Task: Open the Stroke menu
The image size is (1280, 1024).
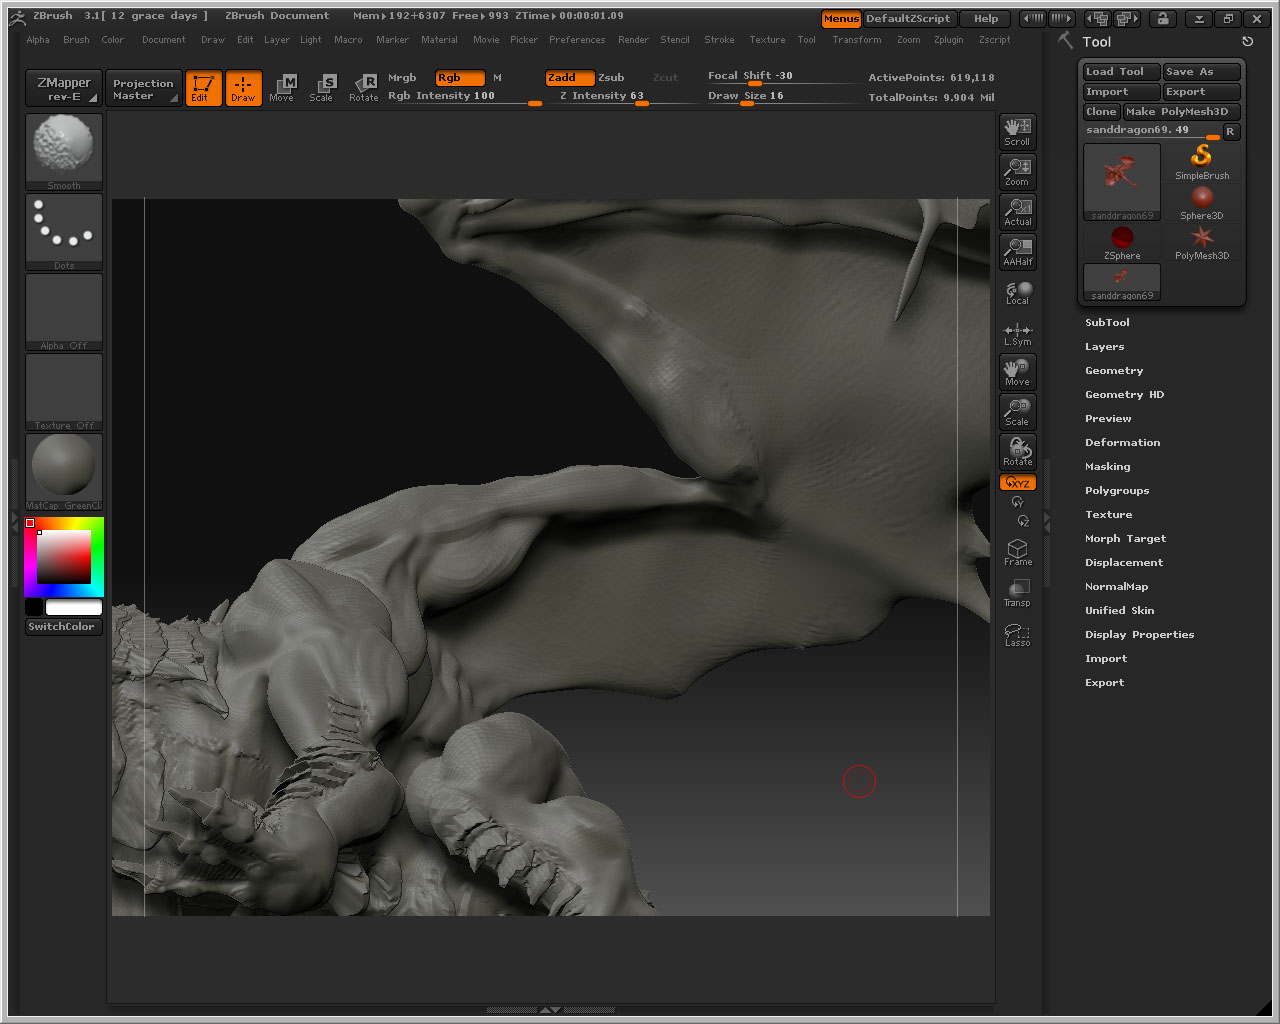Action: pos(719,40)
